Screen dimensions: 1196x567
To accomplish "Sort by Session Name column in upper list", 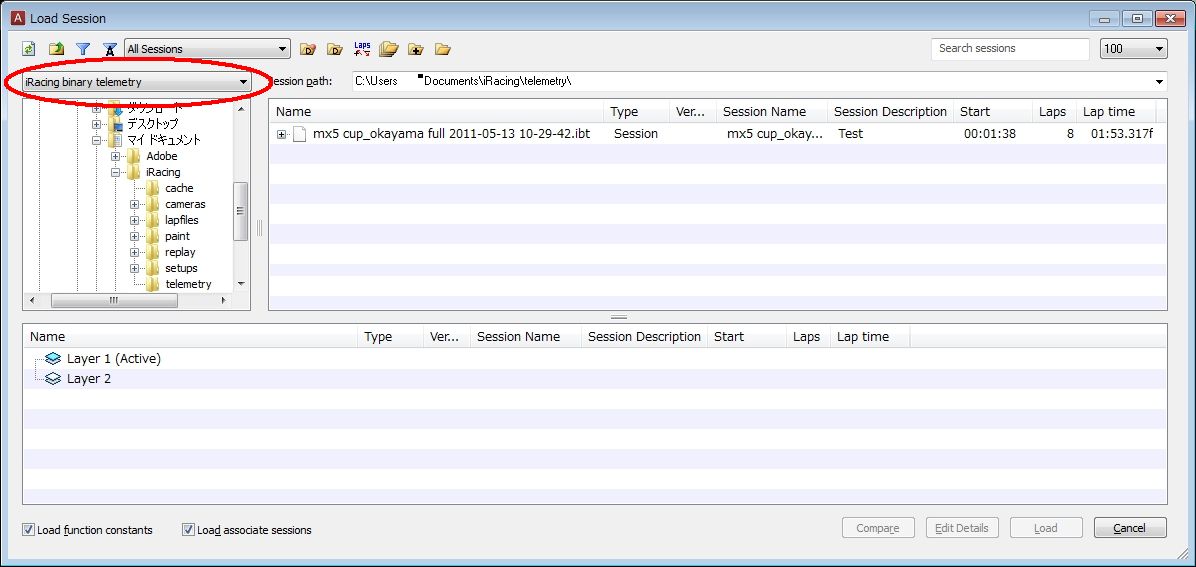I will tap(772, 111).
